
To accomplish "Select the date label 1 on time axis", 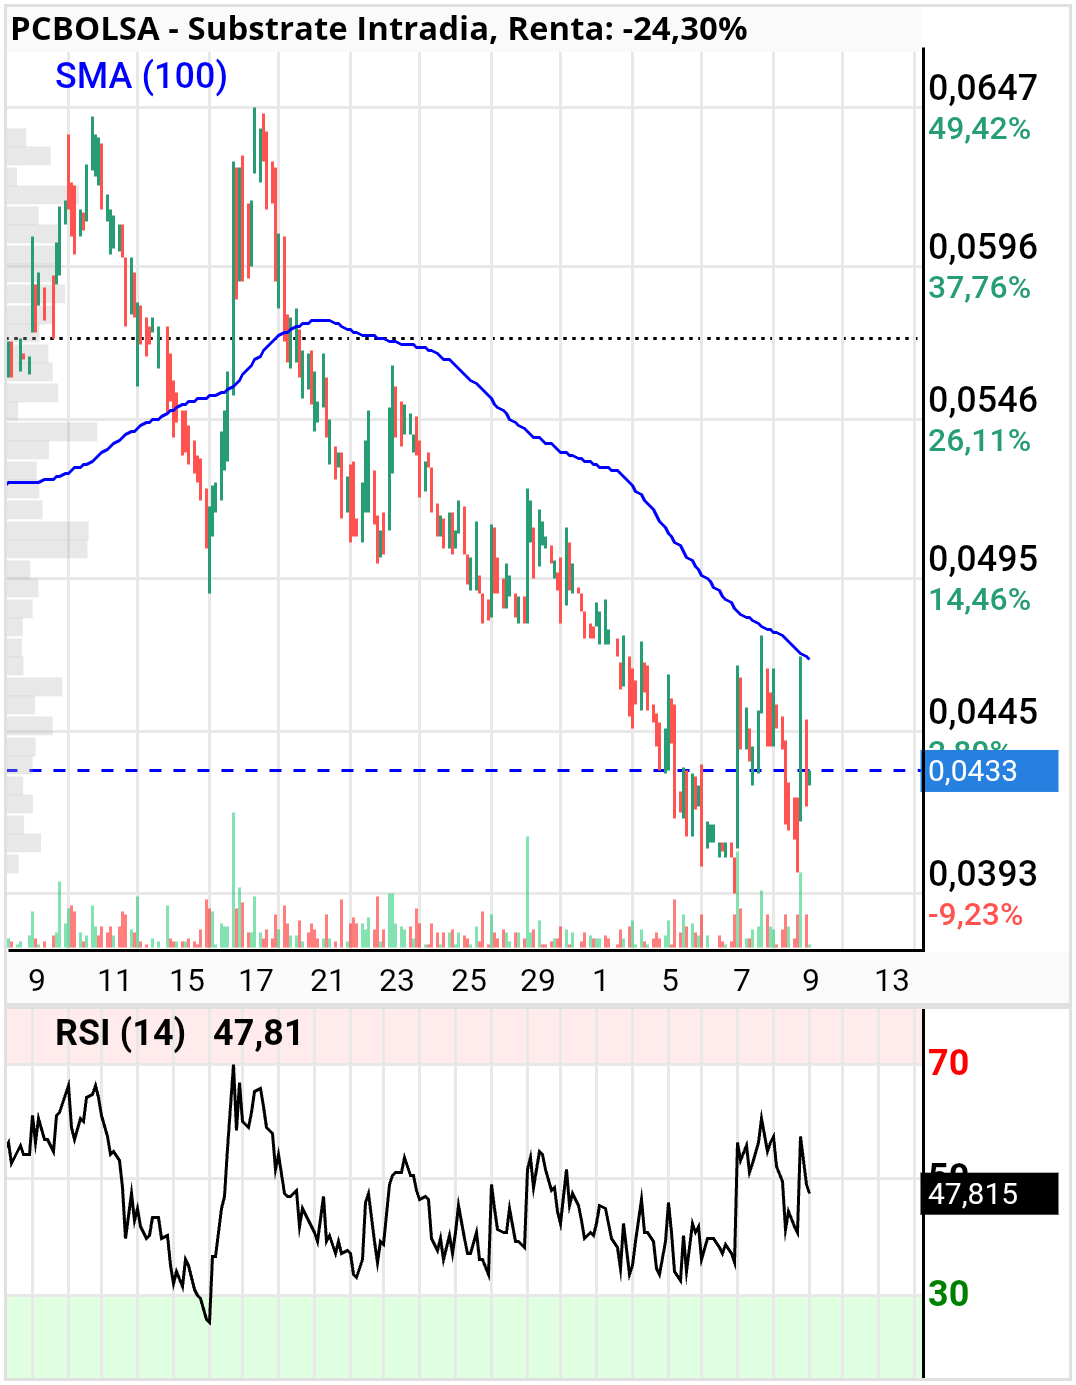I will click(x=600, y=981).
